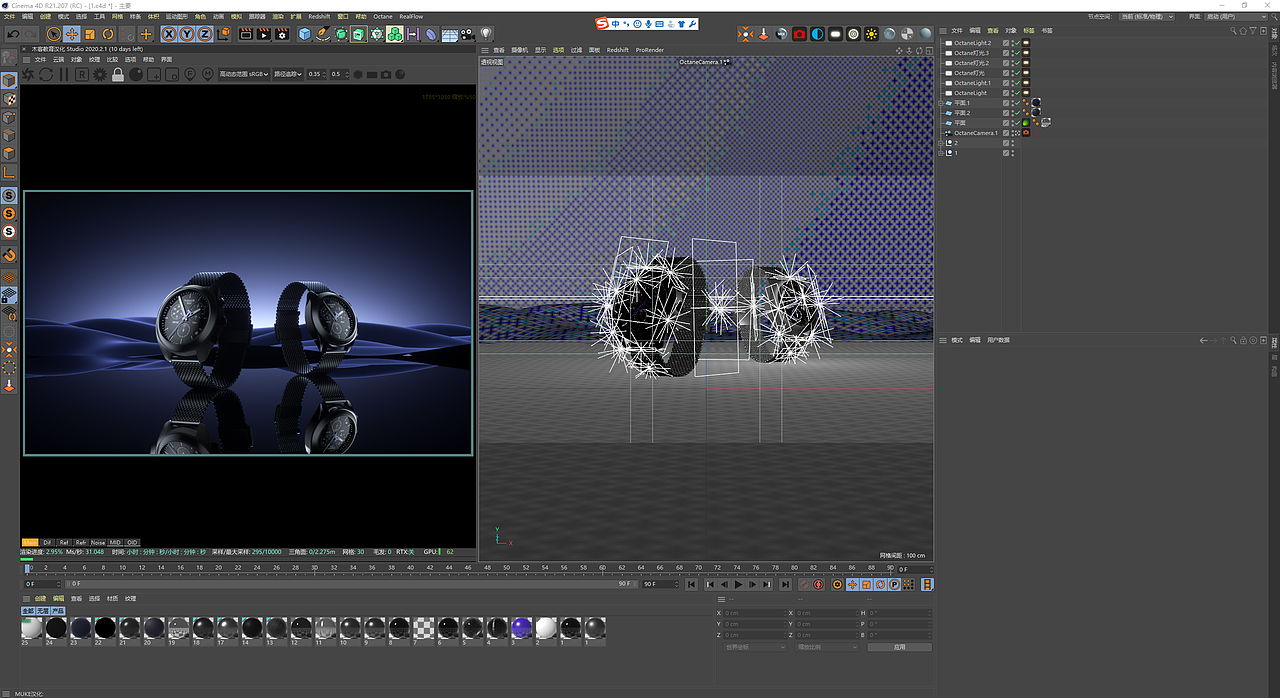Screen dimensions: 1280x698
Task: Select the purple material swatch numbered 3
Action: coord(520,628)
